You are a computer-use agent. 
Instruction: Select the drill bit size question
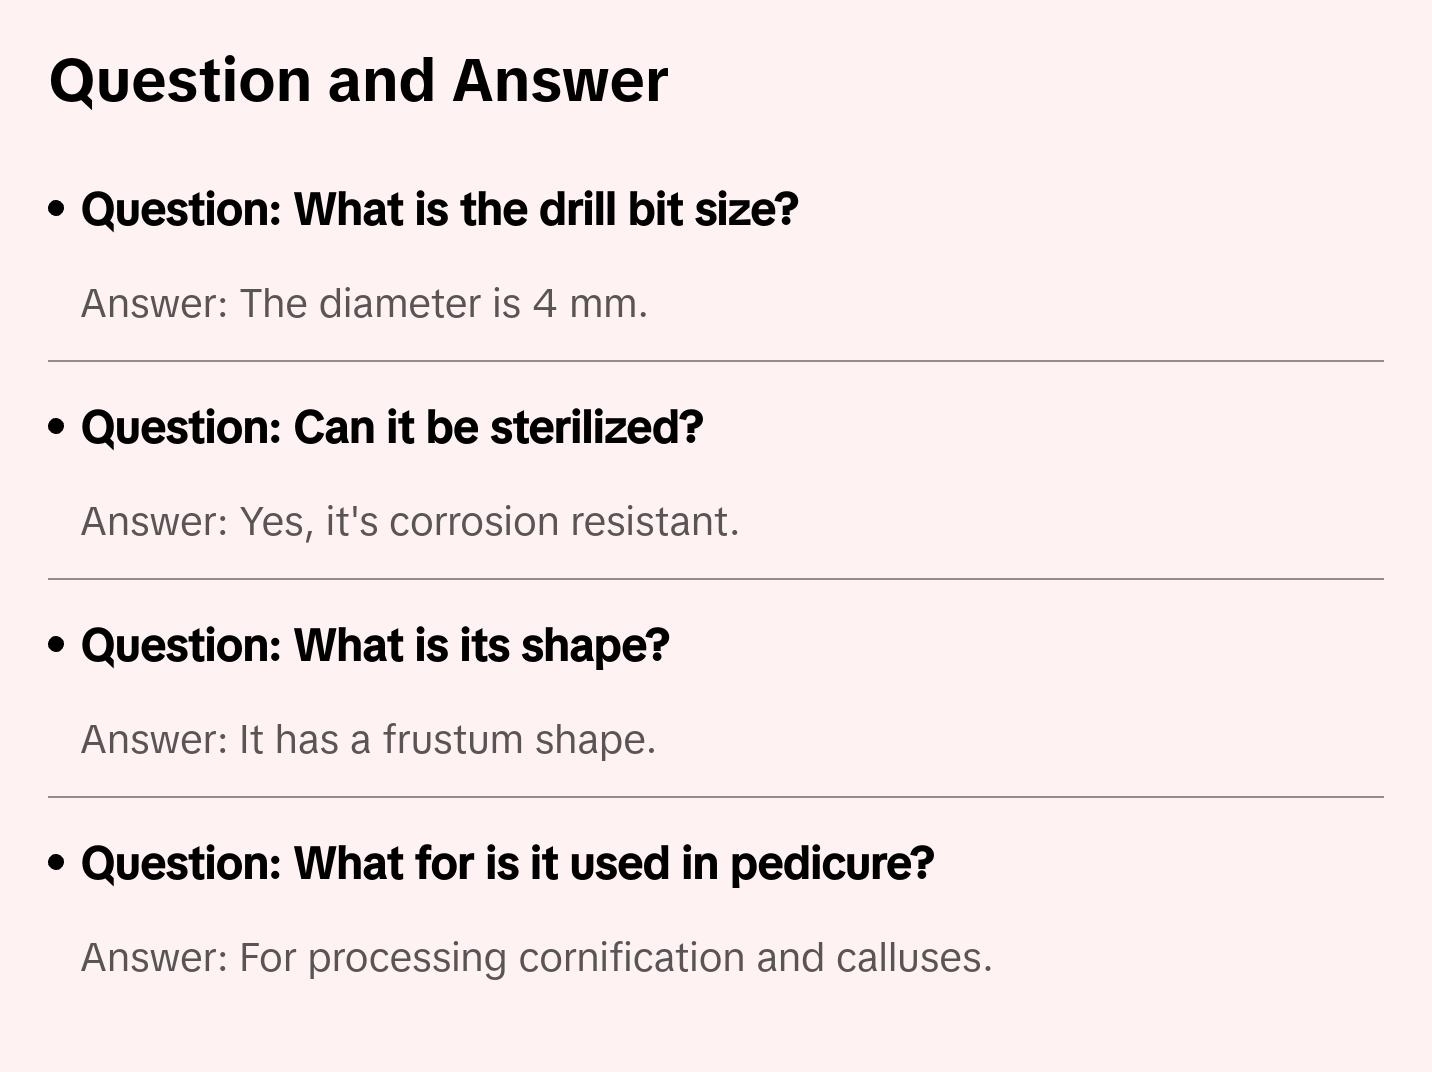[x=439, y=209]
